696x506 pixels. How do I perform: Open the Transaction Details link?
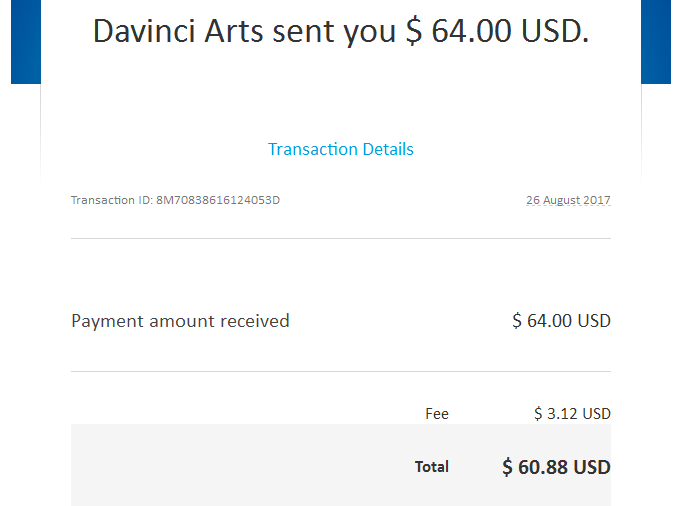click(340, 149)
